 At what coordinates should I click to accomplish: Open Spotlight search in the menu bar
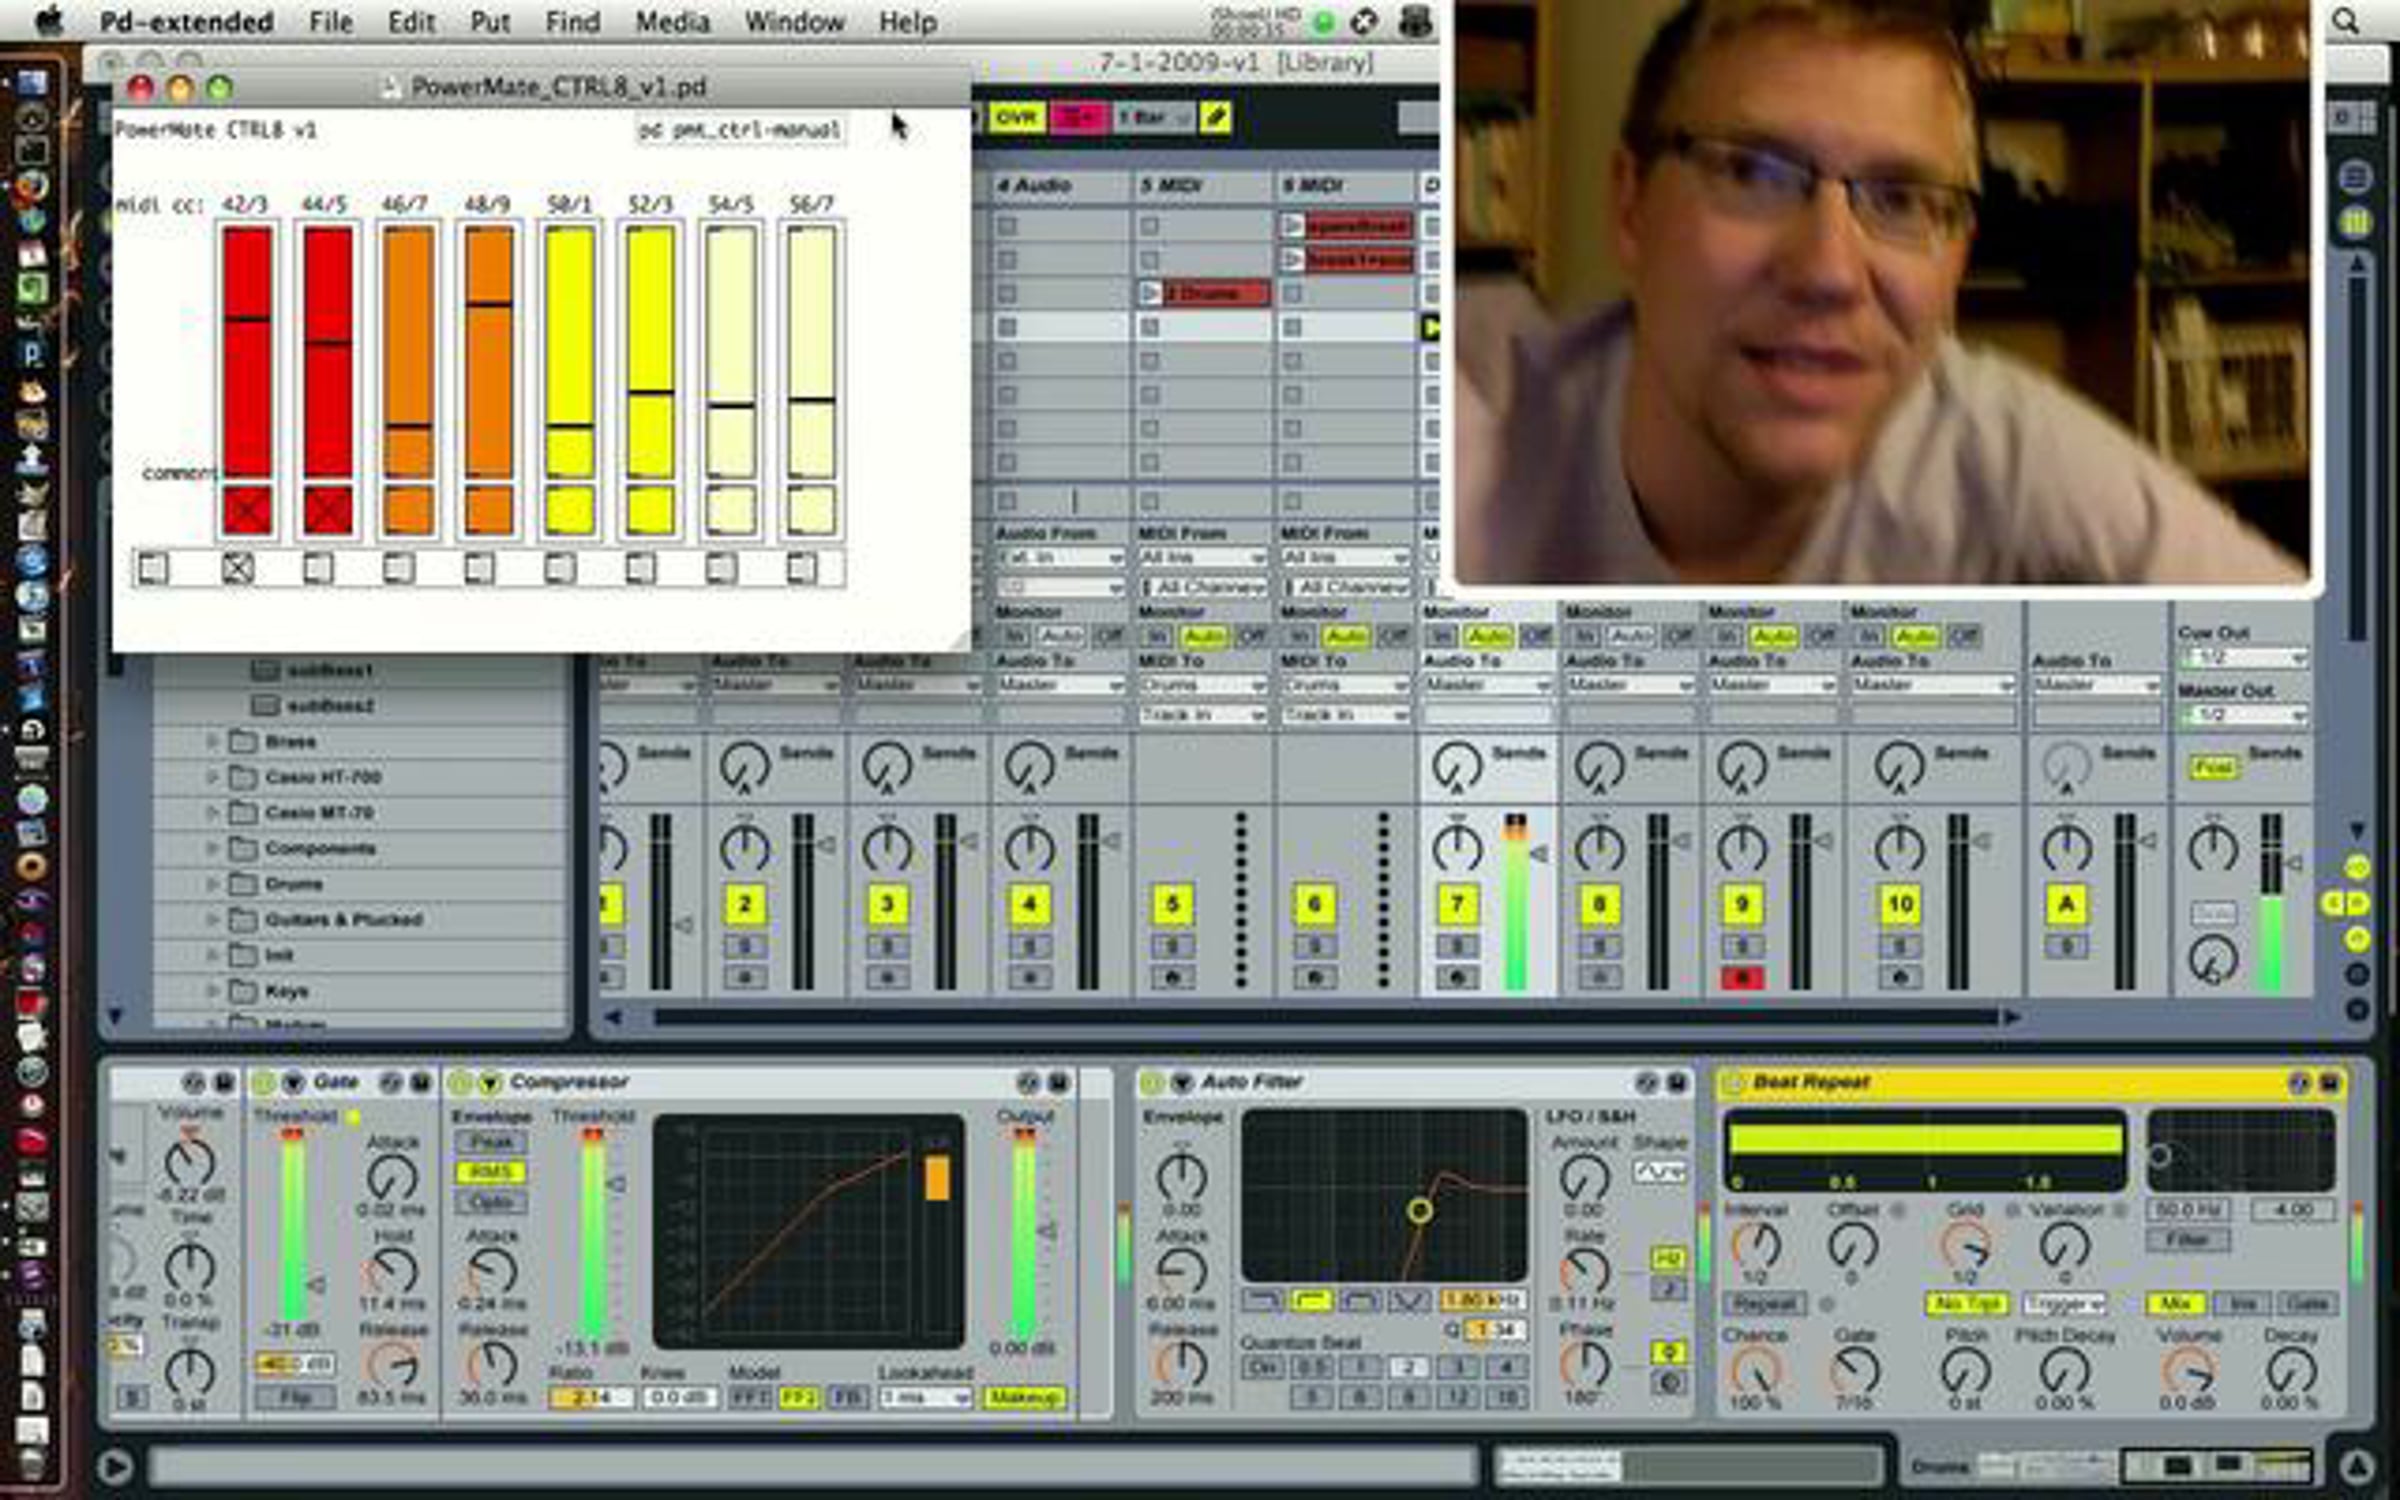(x=2345, y=21)
